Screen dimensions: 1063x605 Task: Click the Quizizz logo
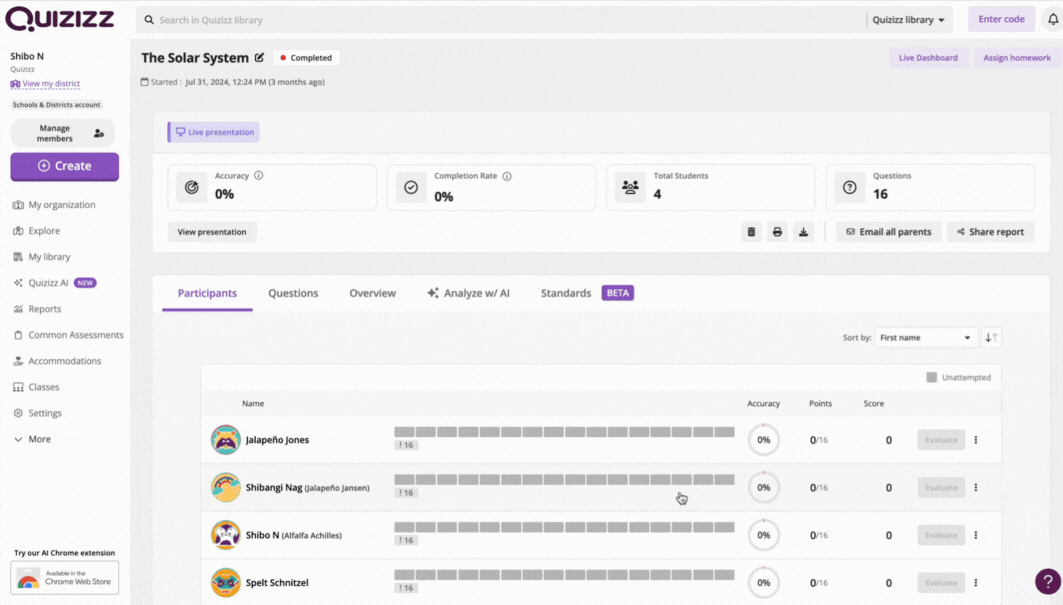[x=60, y=19]
